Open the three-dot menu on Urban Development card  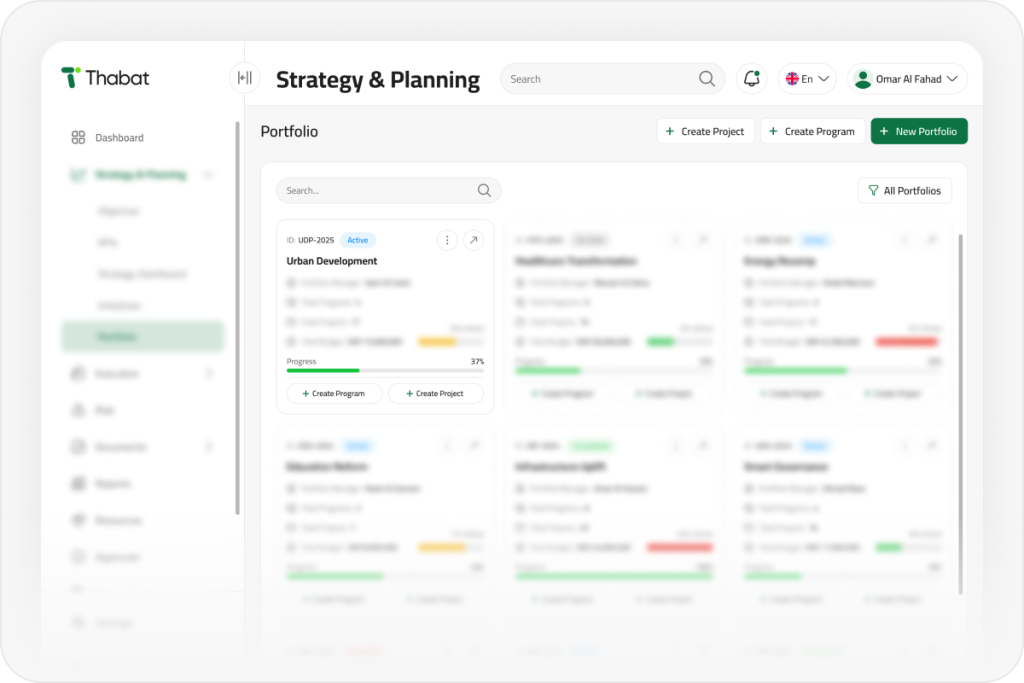pos(447,240)
